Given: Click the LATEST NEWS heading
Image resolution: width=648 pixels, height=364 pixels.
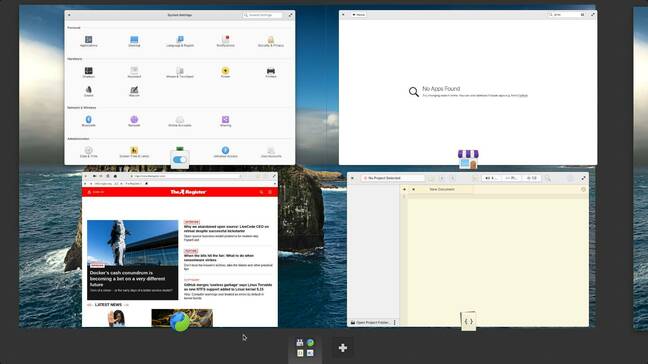Looking at the screenshot, I should [108, 305].
